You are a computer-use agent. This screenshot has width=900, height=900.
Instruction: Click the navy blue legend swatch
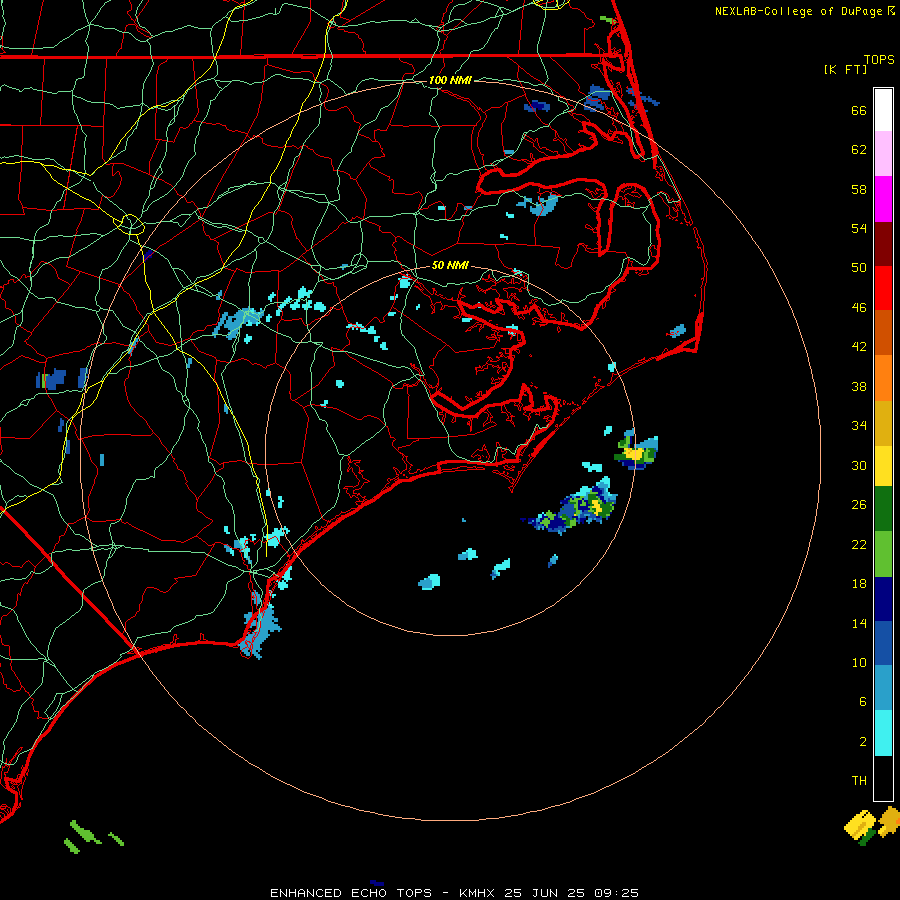click(x=883, y=599)
